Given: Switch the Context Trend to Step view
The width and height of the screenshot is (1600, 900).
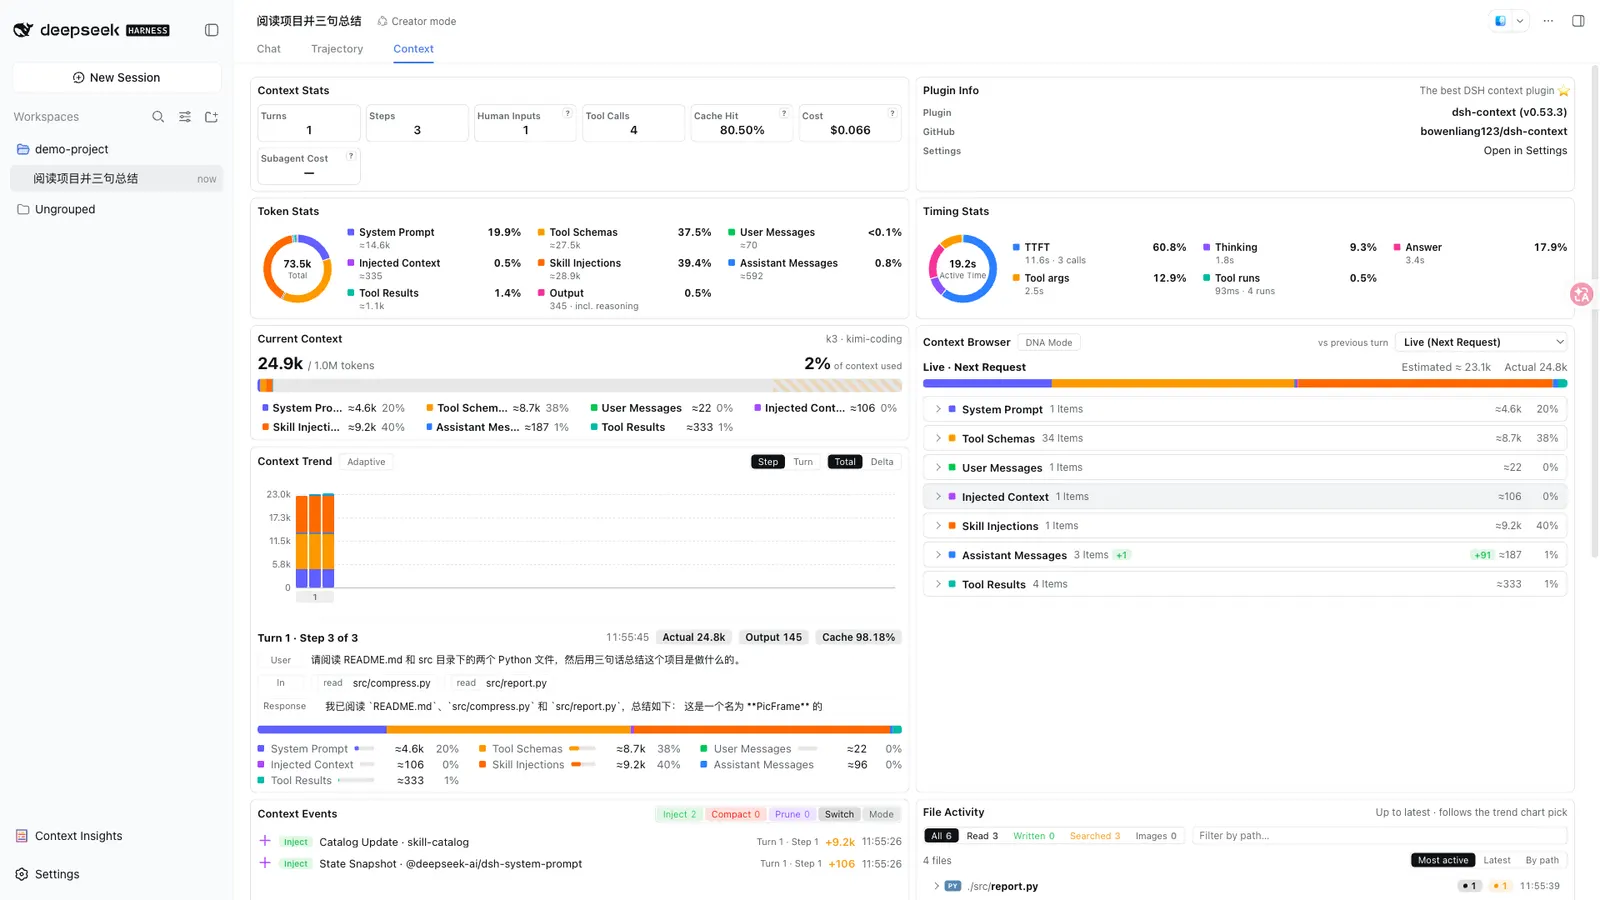Looking at the screenshot, I should coord(768,462).
